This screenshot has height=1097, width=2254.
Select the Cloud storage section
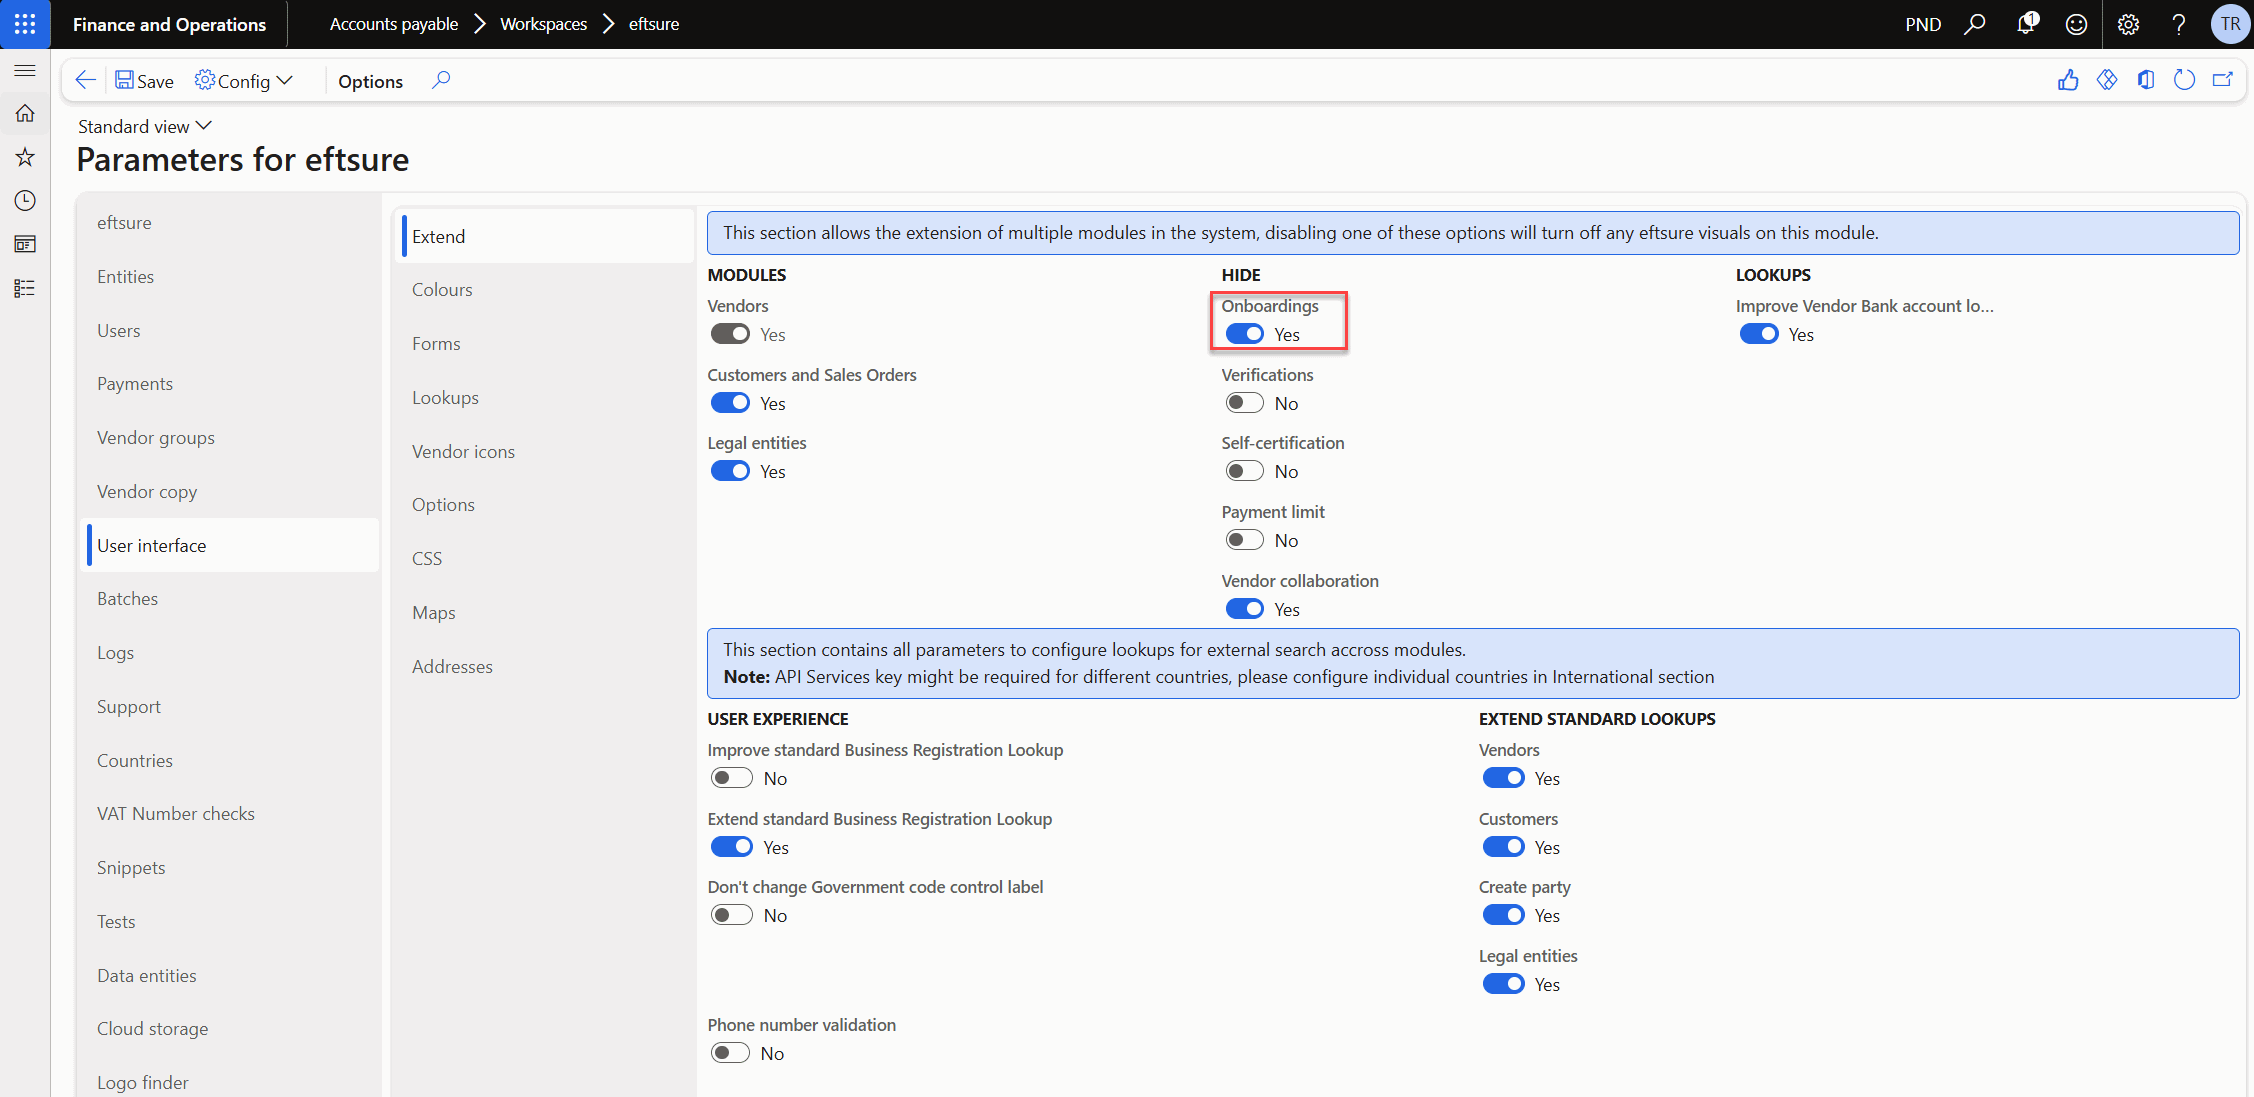point(232,1029)
